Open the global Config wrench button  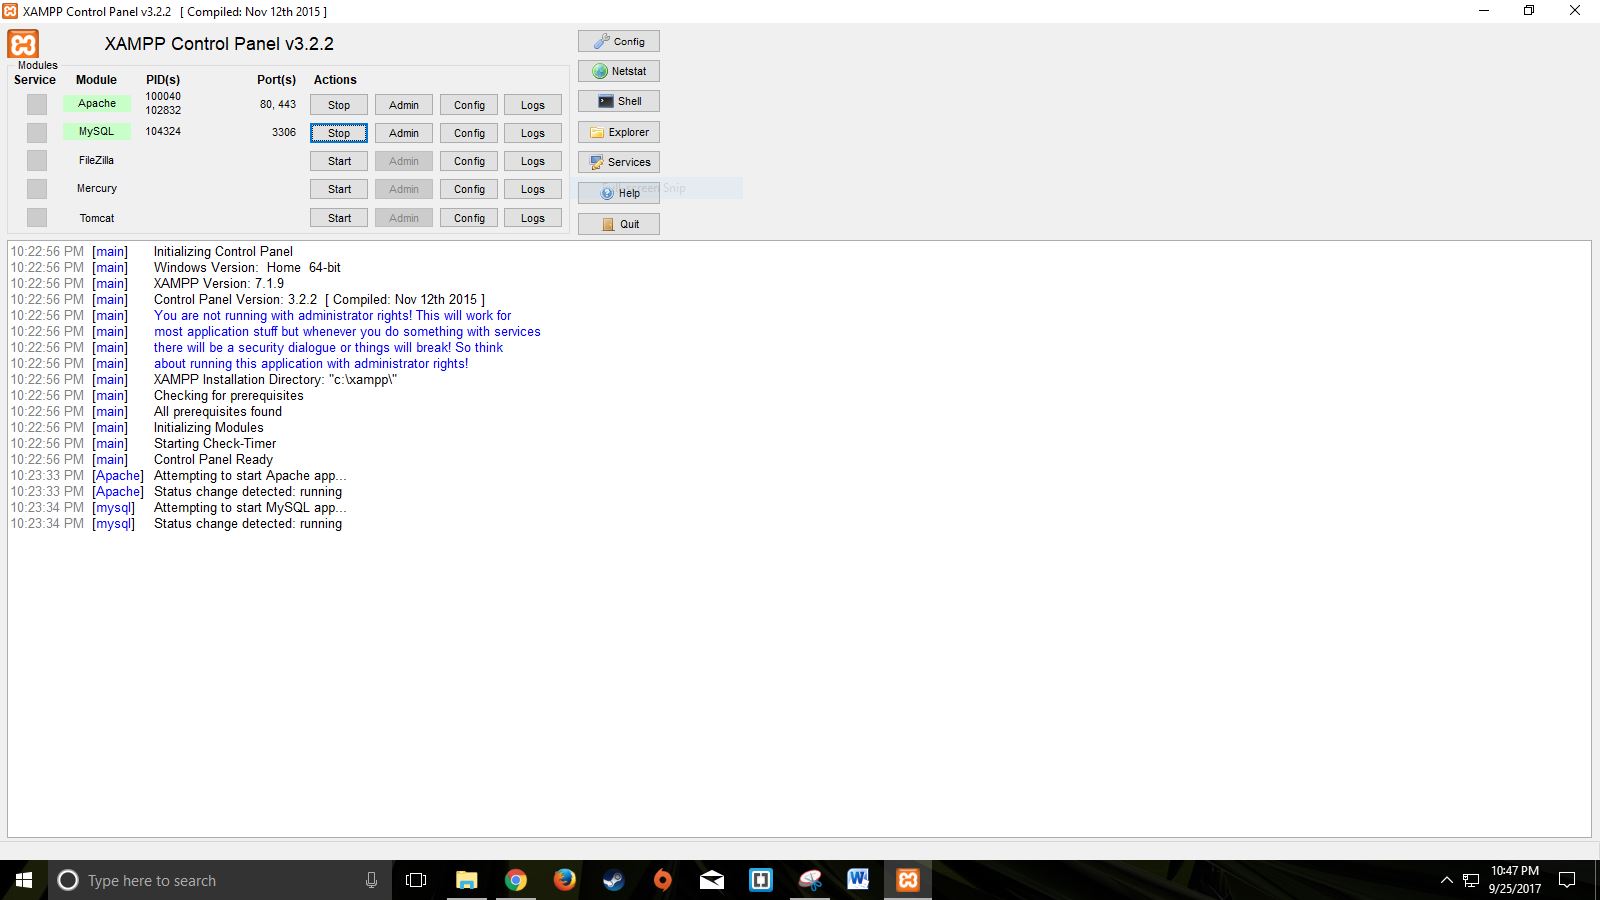point(618,41)
